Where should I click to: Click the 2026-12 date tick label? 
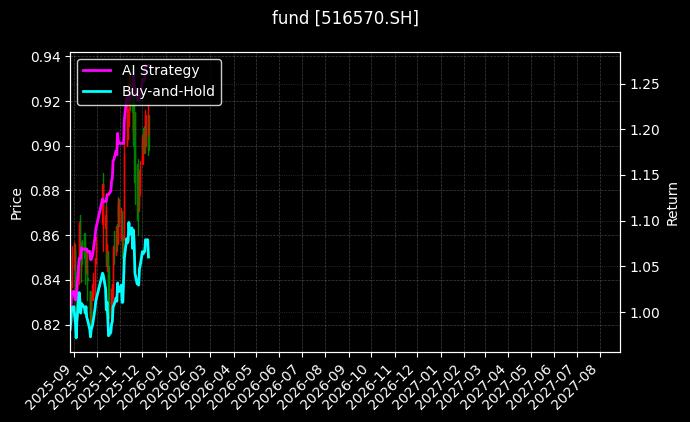coord(391,386)
